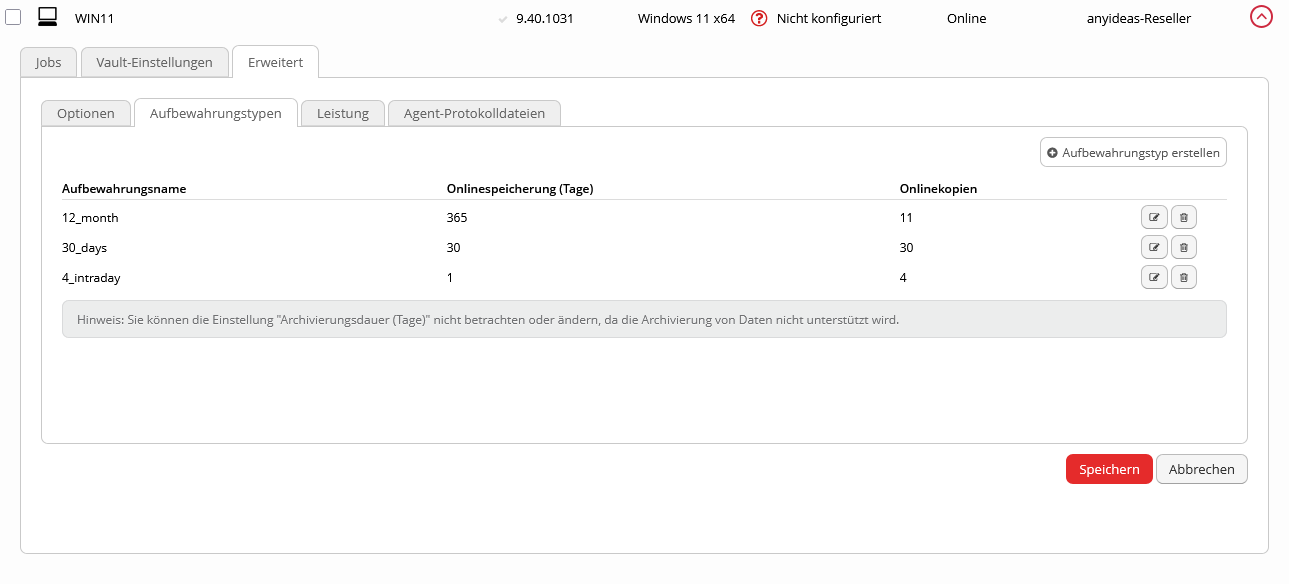Click the WIN11 computer icon
The image size is (1289, 584).
(47, 17)
